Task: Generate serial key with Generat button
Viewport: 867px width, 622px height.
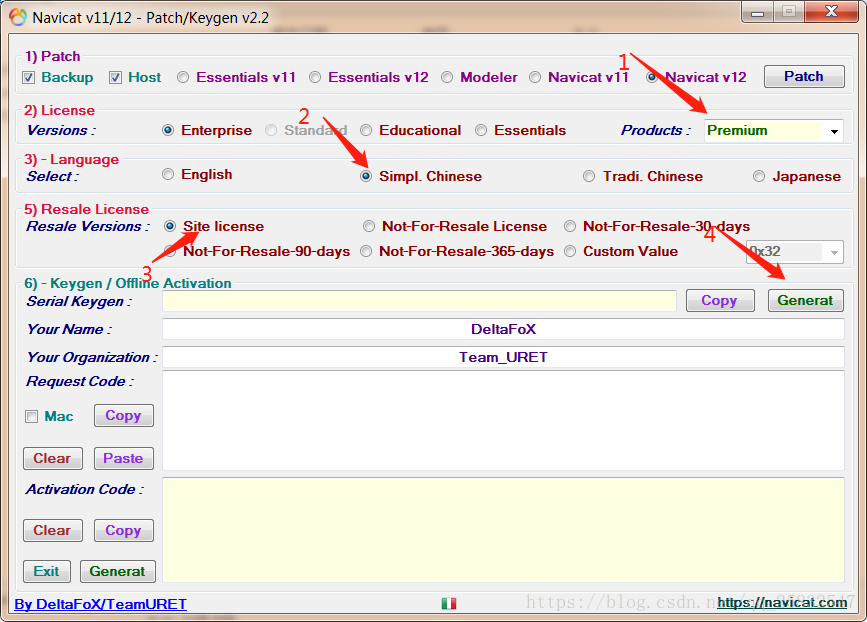Action: tap(805, 301)
